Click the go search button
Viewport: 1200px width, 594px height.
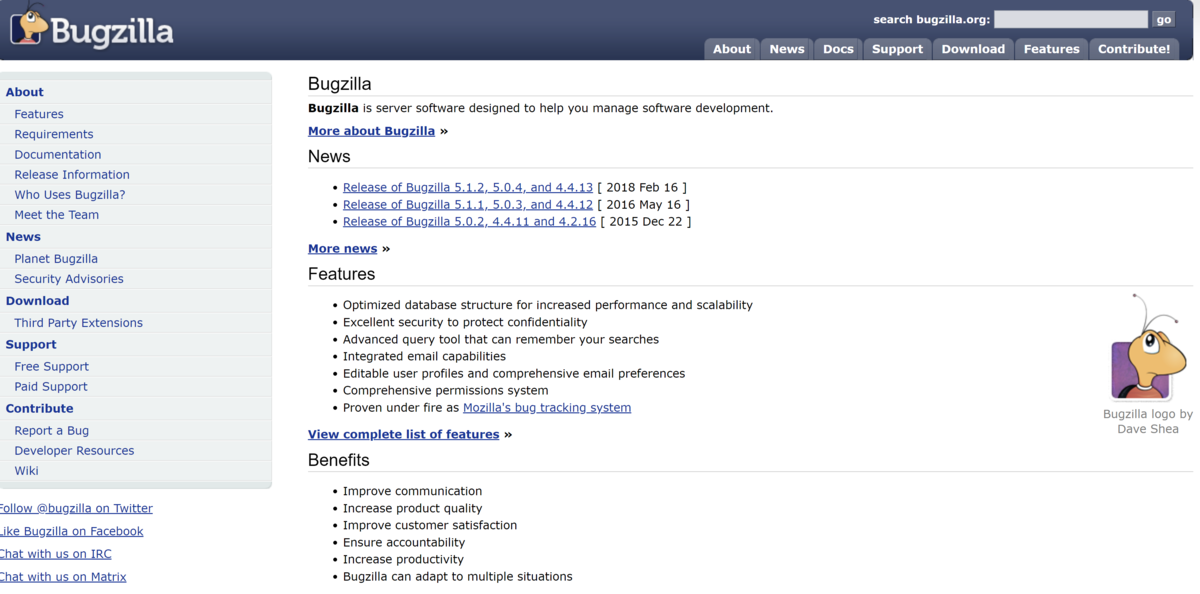pos(1163,19)
